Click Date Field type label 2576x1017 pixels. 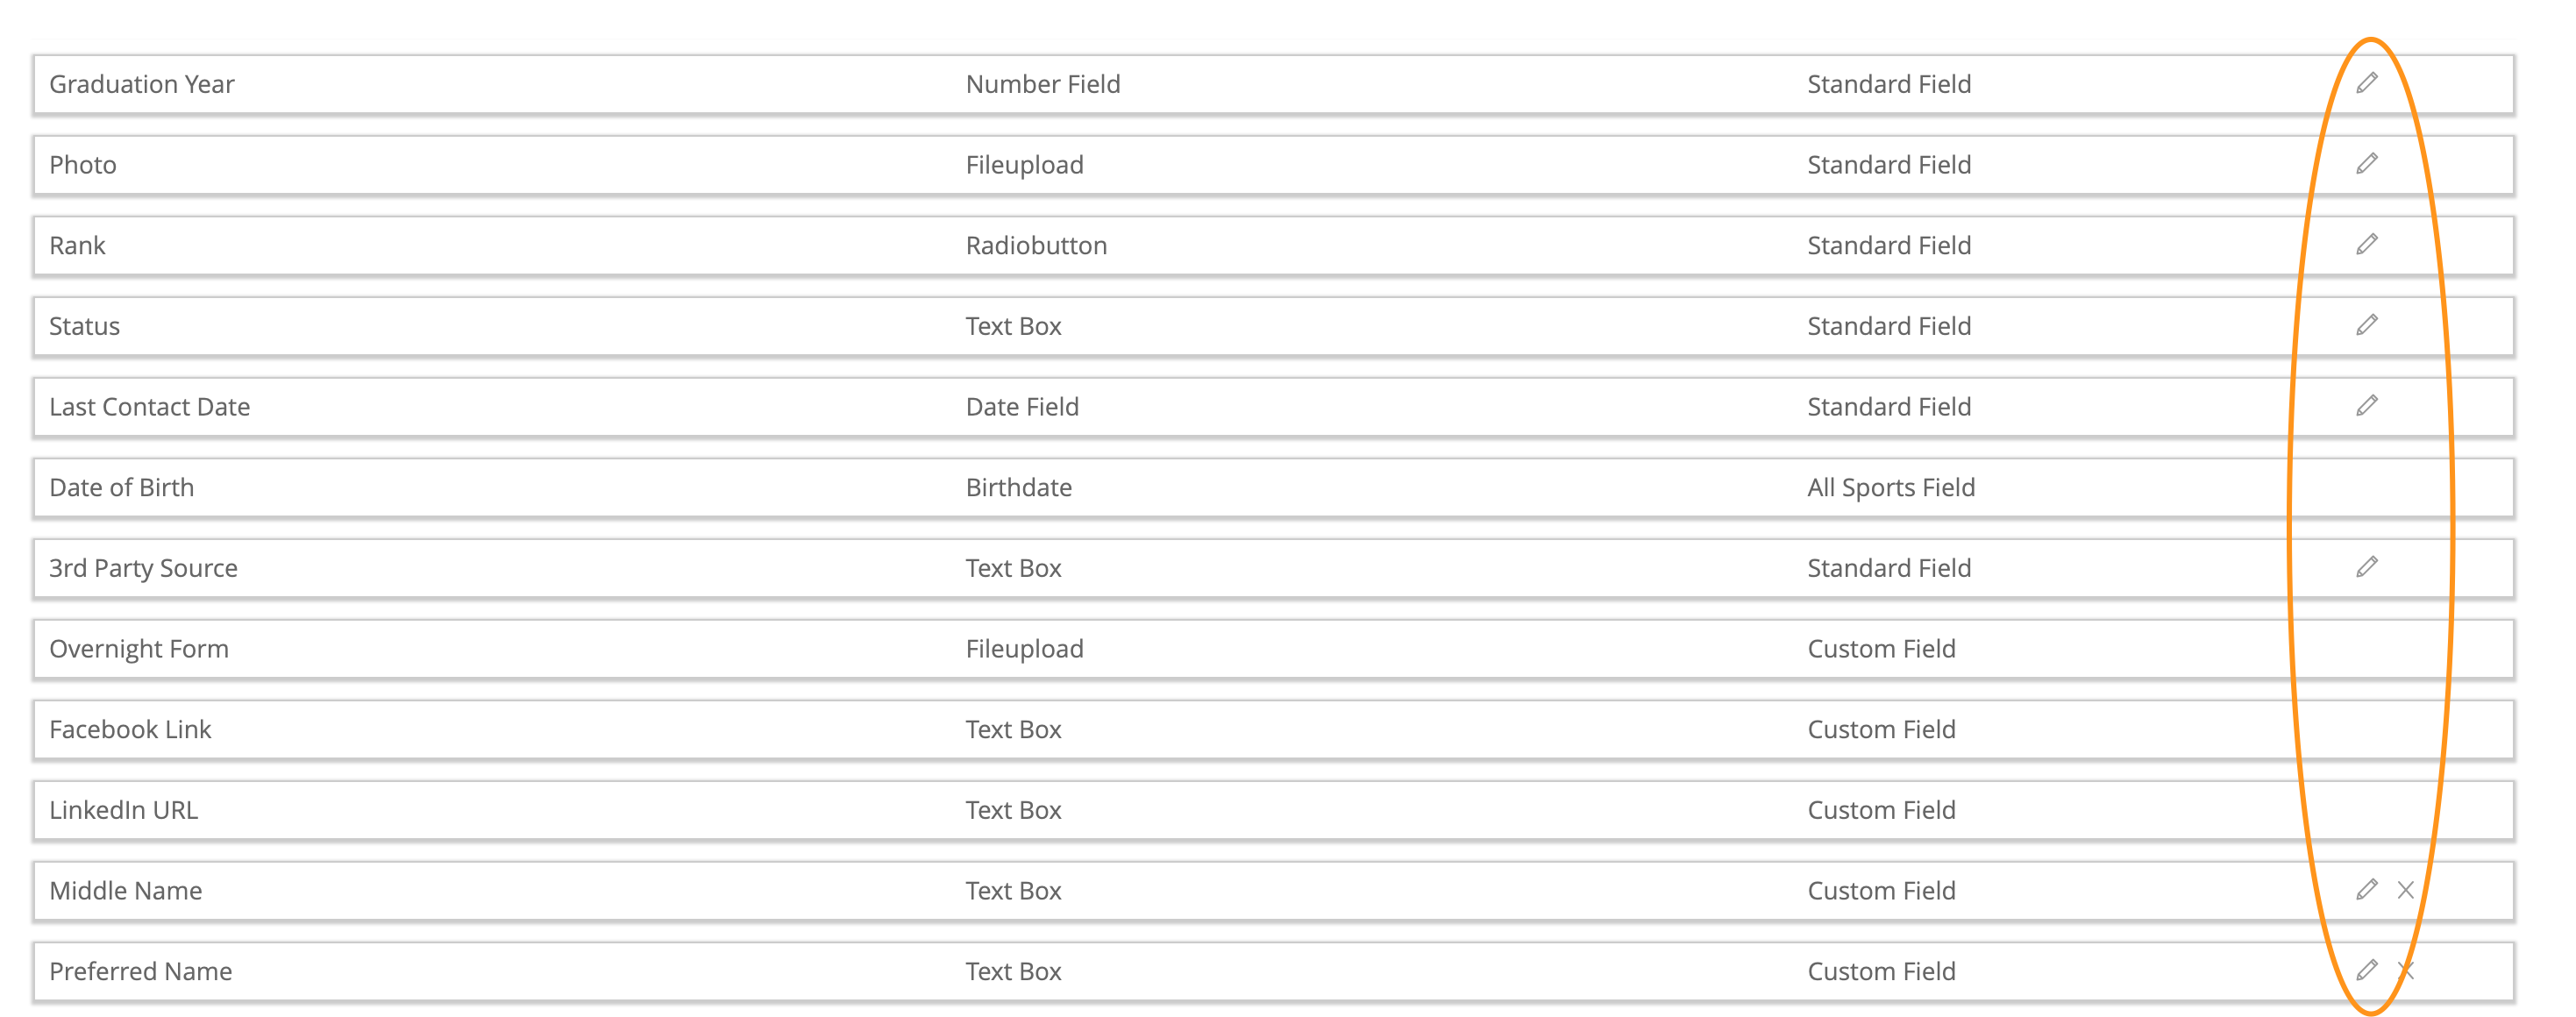click(1022, 407)
